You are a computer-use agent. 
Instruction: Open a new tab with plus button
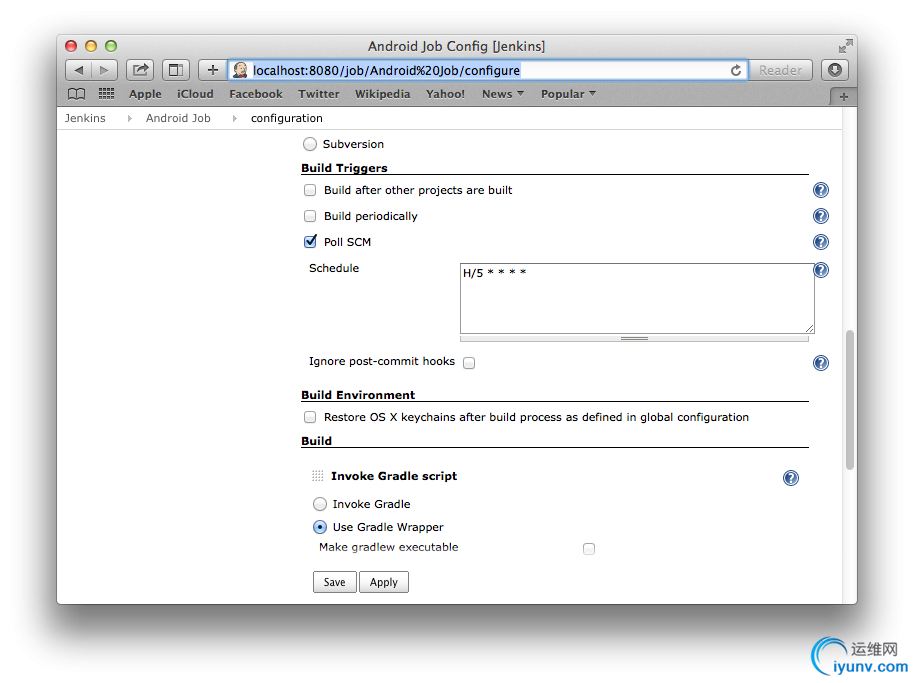pyautogui.click(x=843, y=97)
